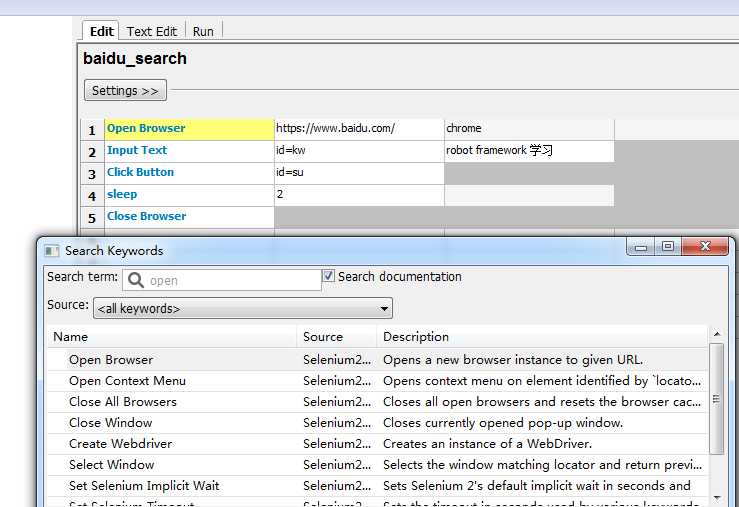Click the Search Keywords window icon
Image resolution: width=739 pixels, height=507 pixels.
pyautogui.click(x=51, y=251)
